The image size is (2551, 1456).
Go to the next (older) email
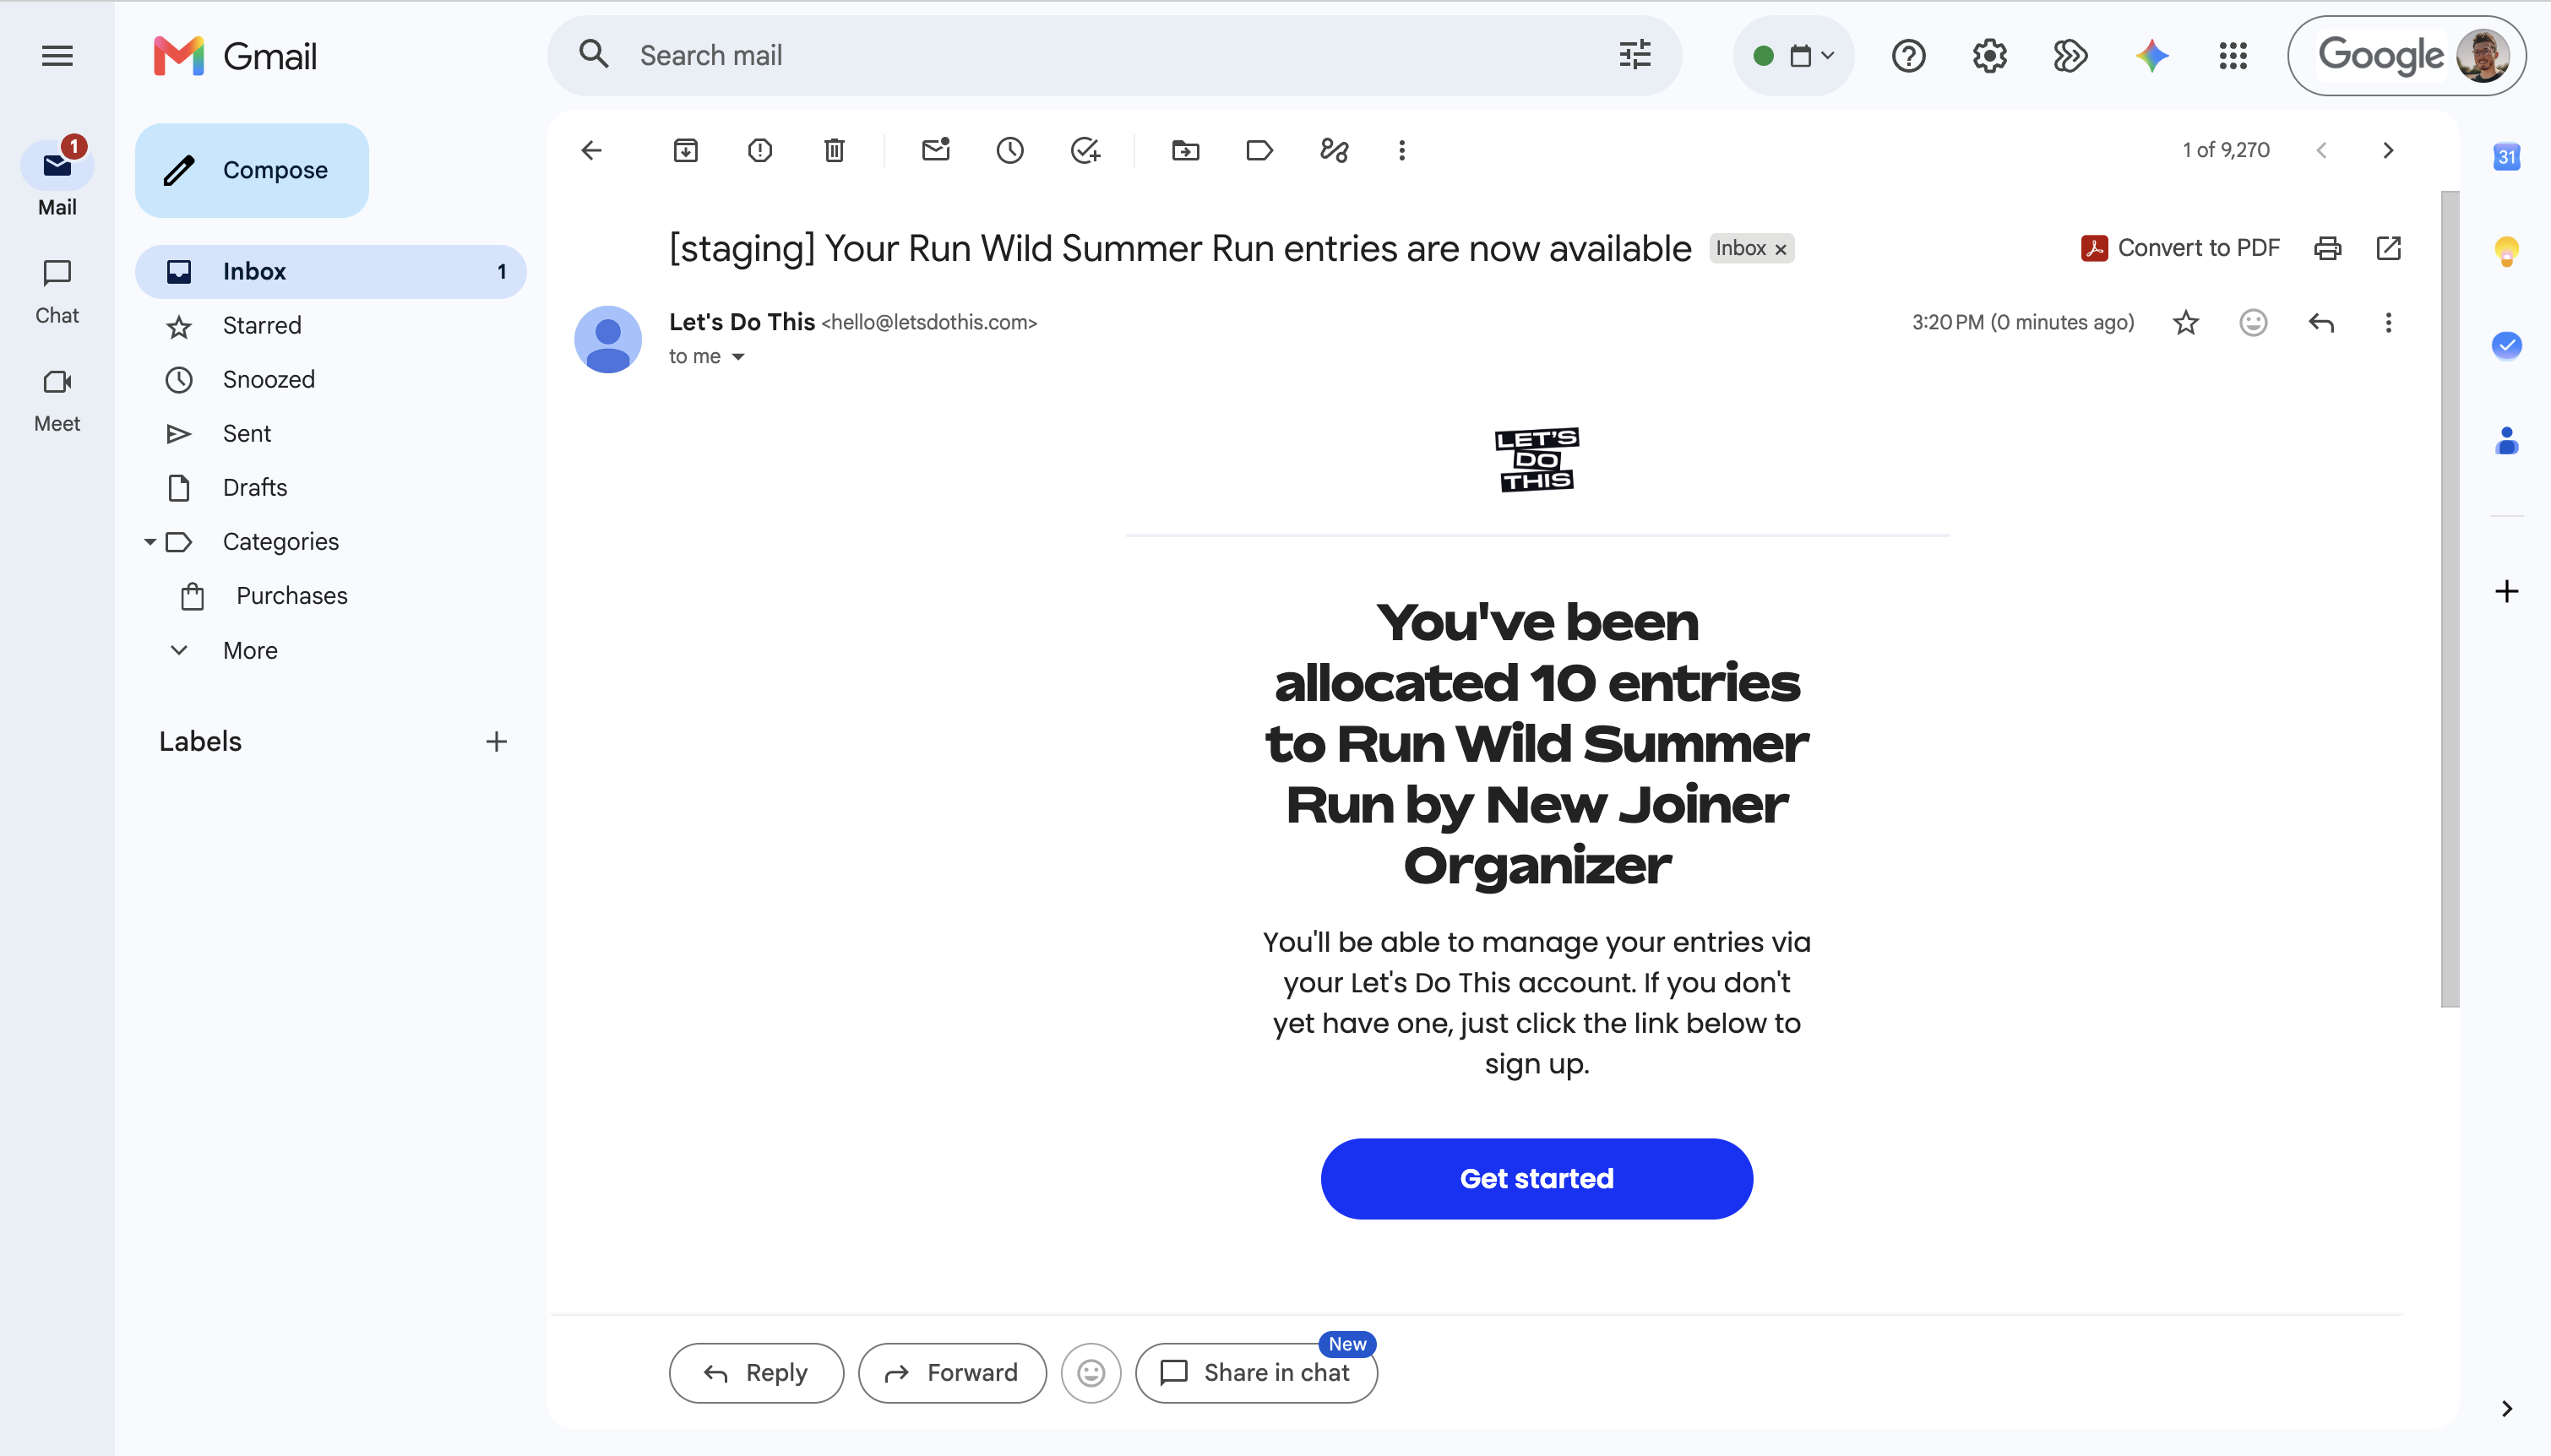point(2389,150)
